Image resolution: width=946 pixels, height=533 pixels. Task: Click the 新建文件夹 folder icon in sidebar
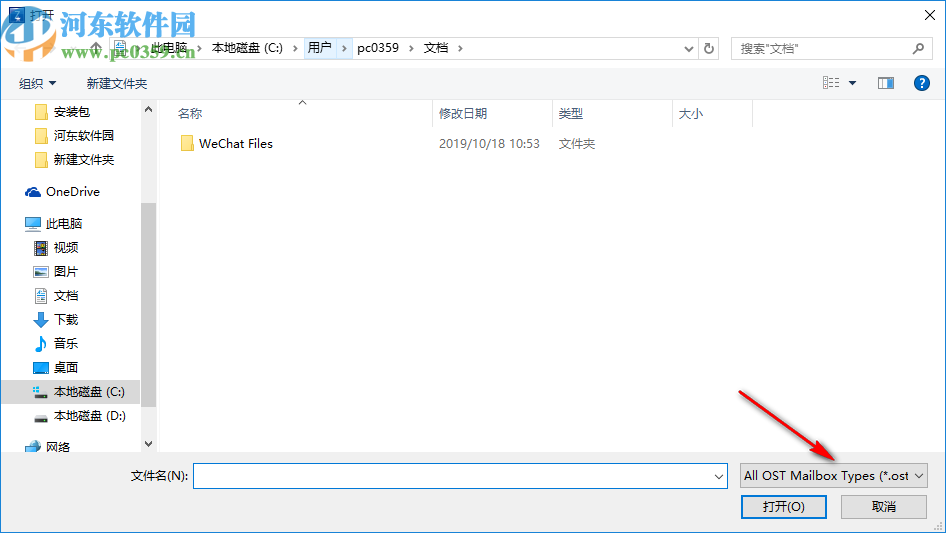point(41,160)
